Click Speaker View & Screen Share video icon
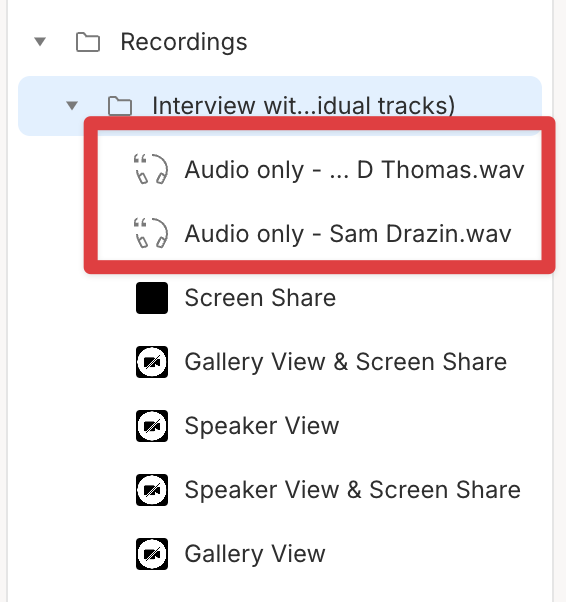This screenshot has width=566, height=602. click(152, 490)
